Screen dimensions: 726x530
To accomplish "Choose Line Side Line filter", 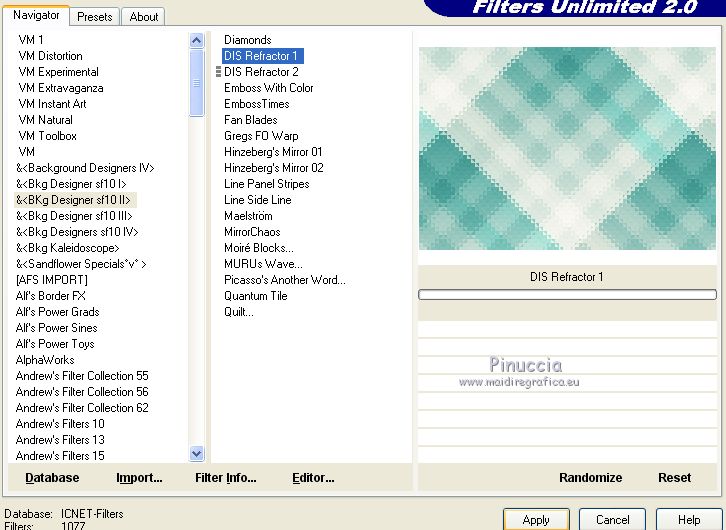I will pyautogui.click(x=257, y=200).
